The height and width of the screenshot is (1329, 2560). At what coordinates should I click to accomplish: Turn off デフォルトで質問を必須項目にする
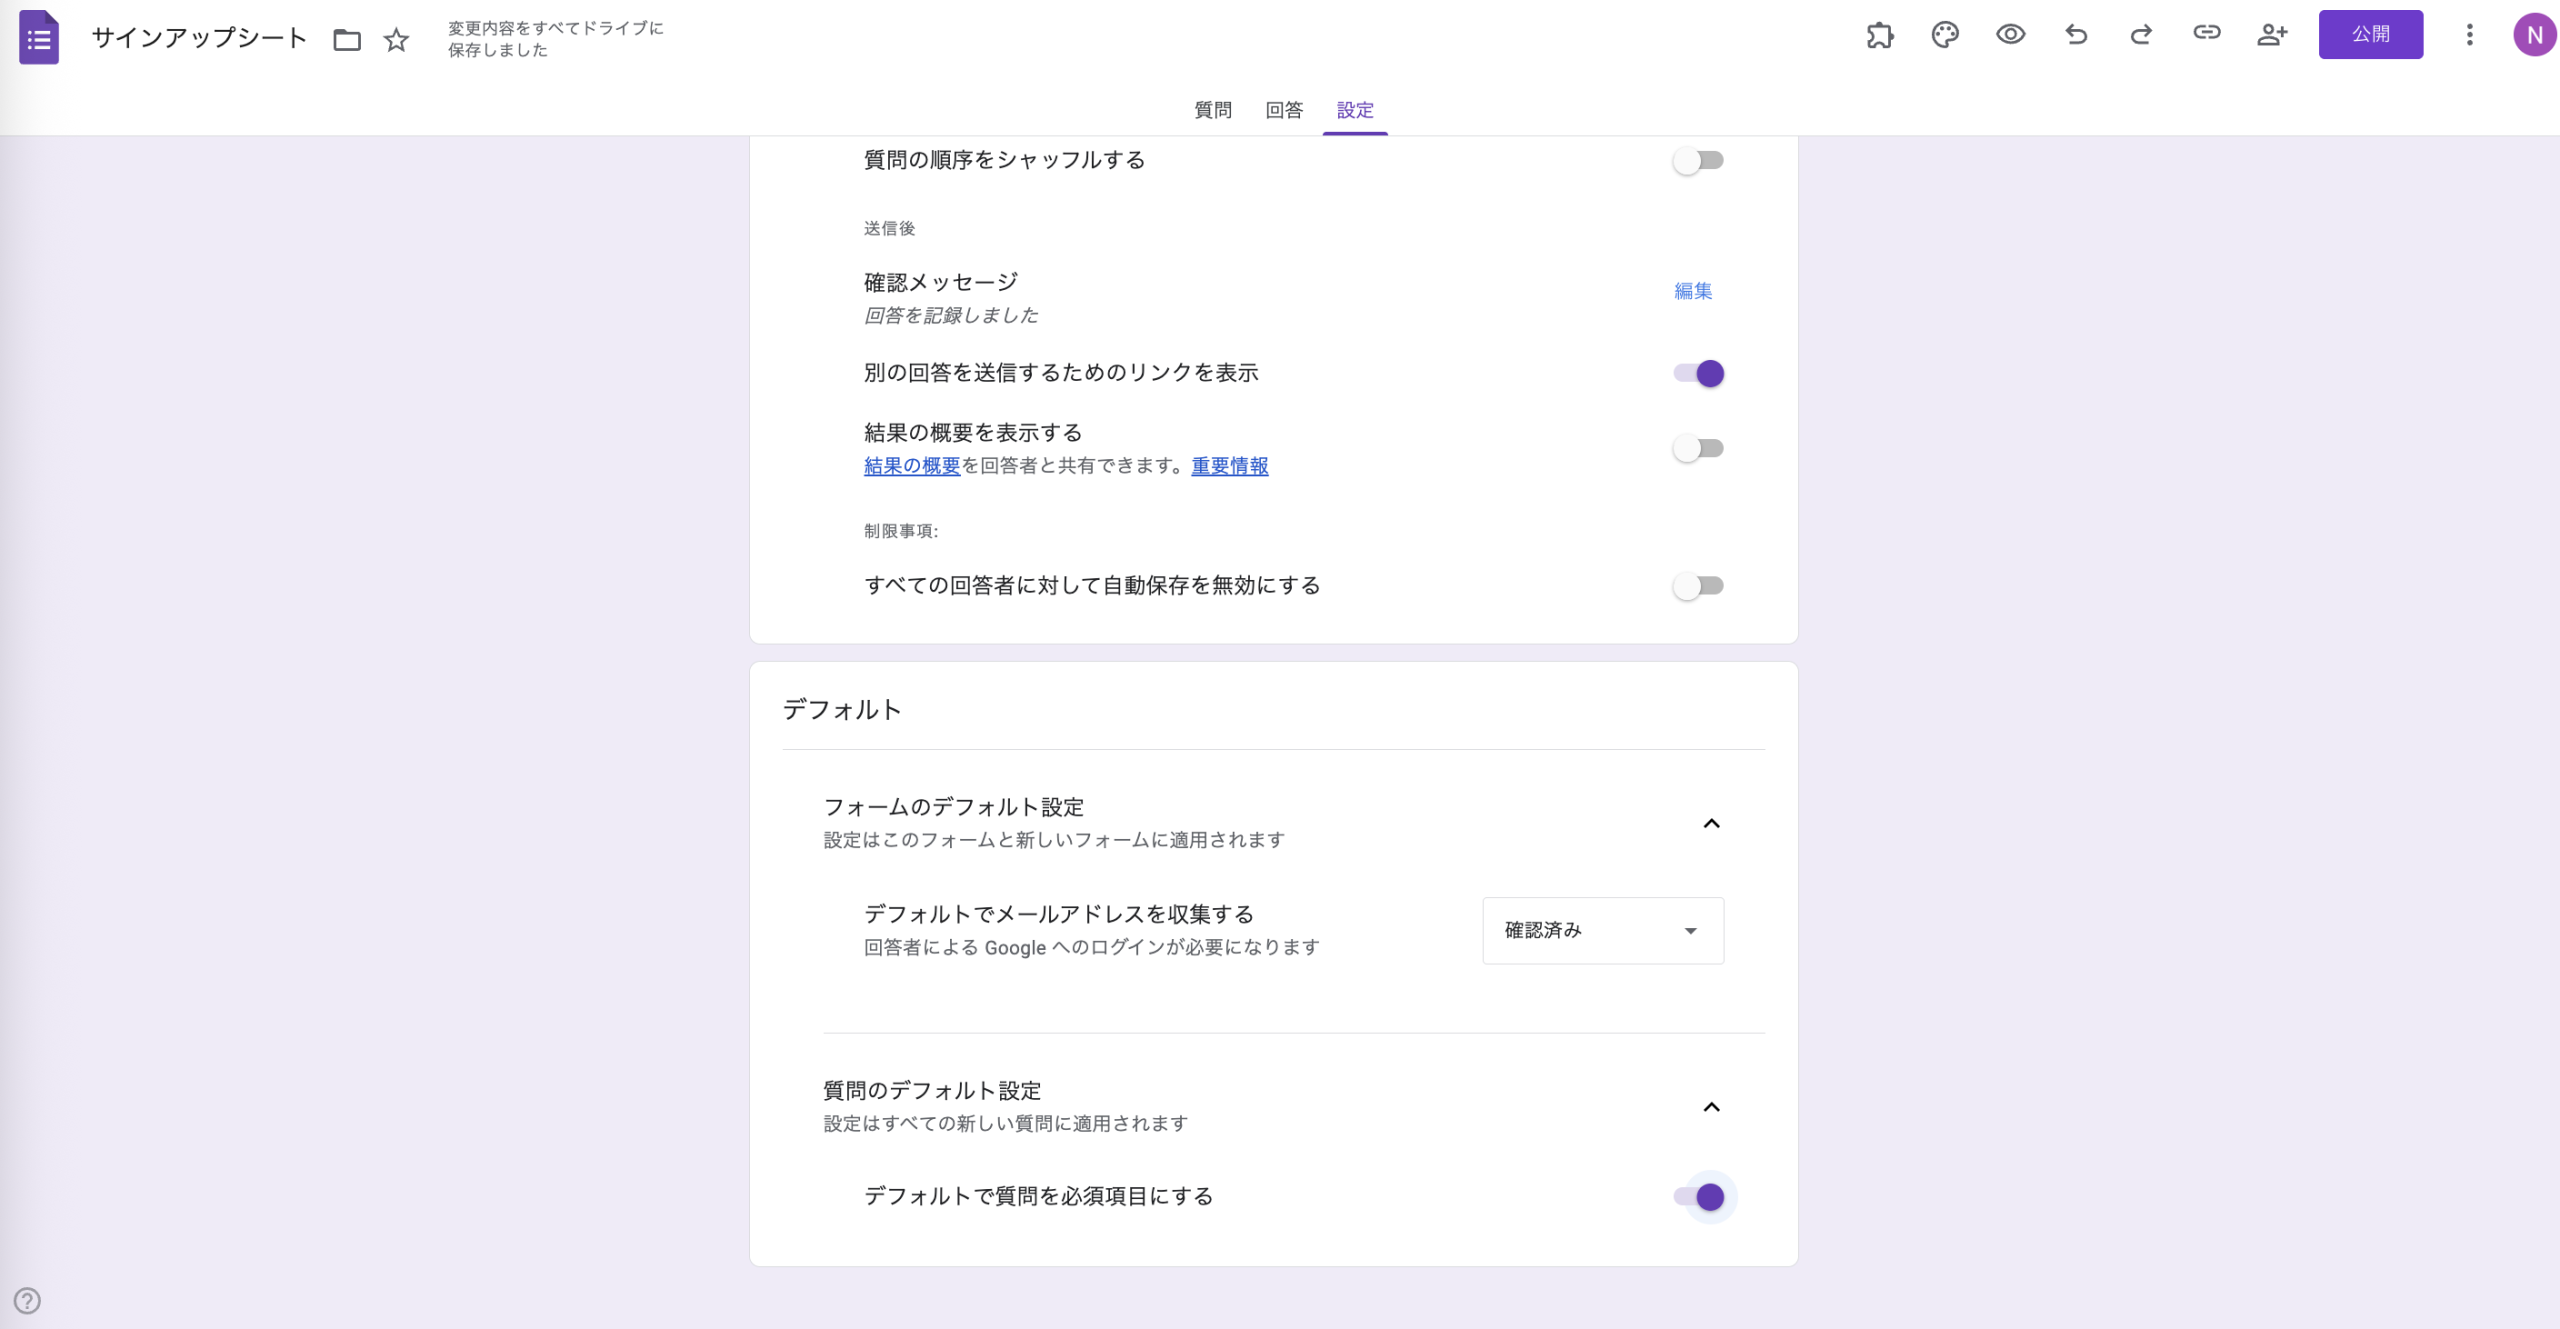coord(1705,1196)
